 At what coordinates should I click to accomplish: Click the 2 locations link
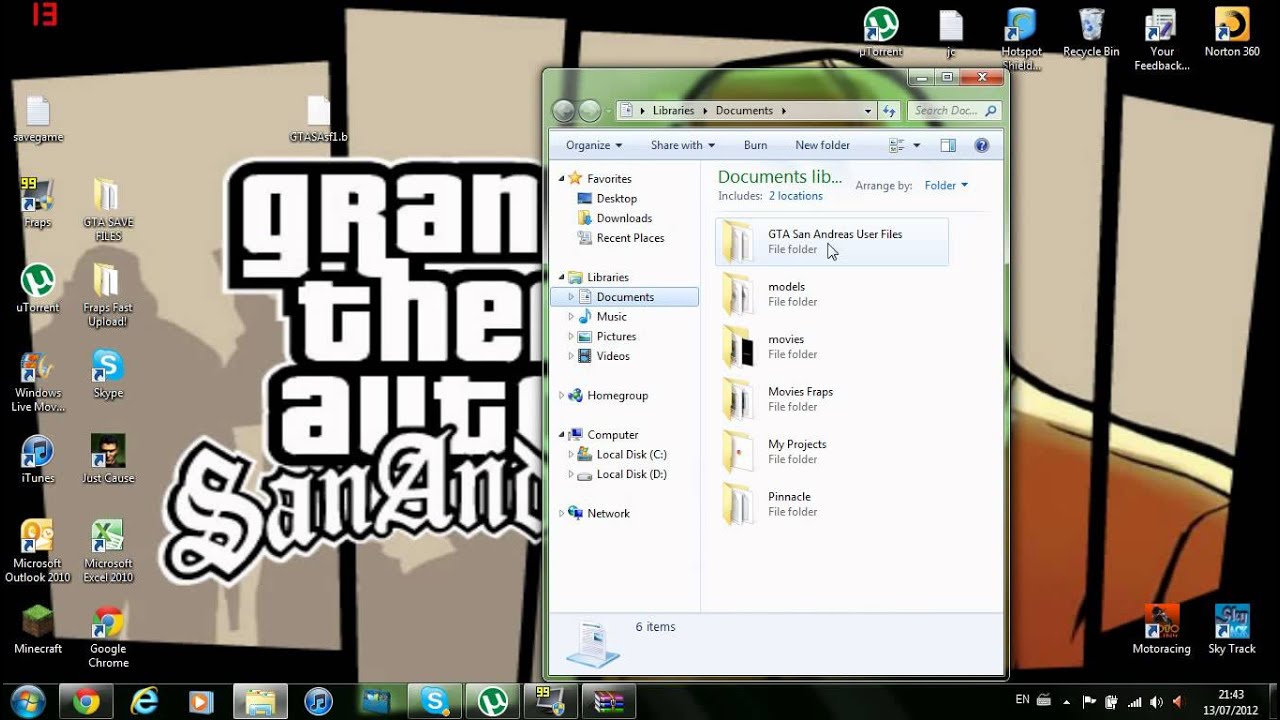(x=795, y=196)
